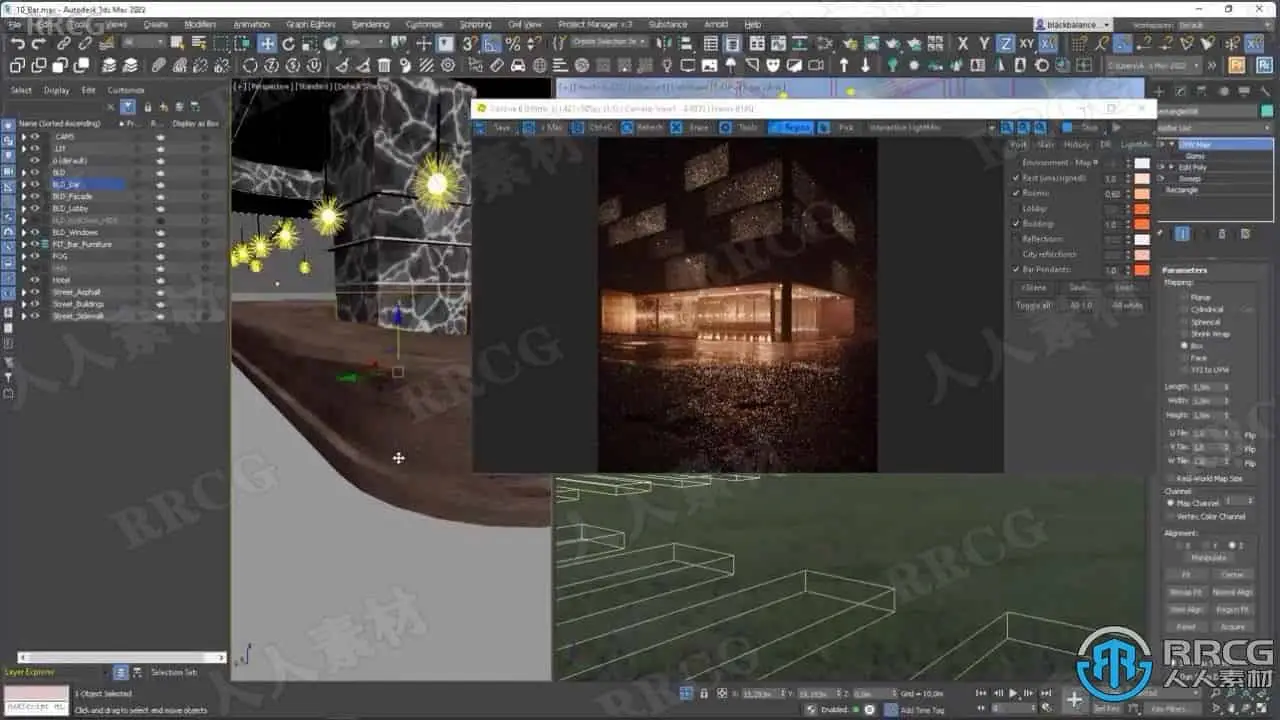Viewport: 1280px width, 720px height.
Task: Click the Toggle all LightMix button
Action: click(1033, 305)
